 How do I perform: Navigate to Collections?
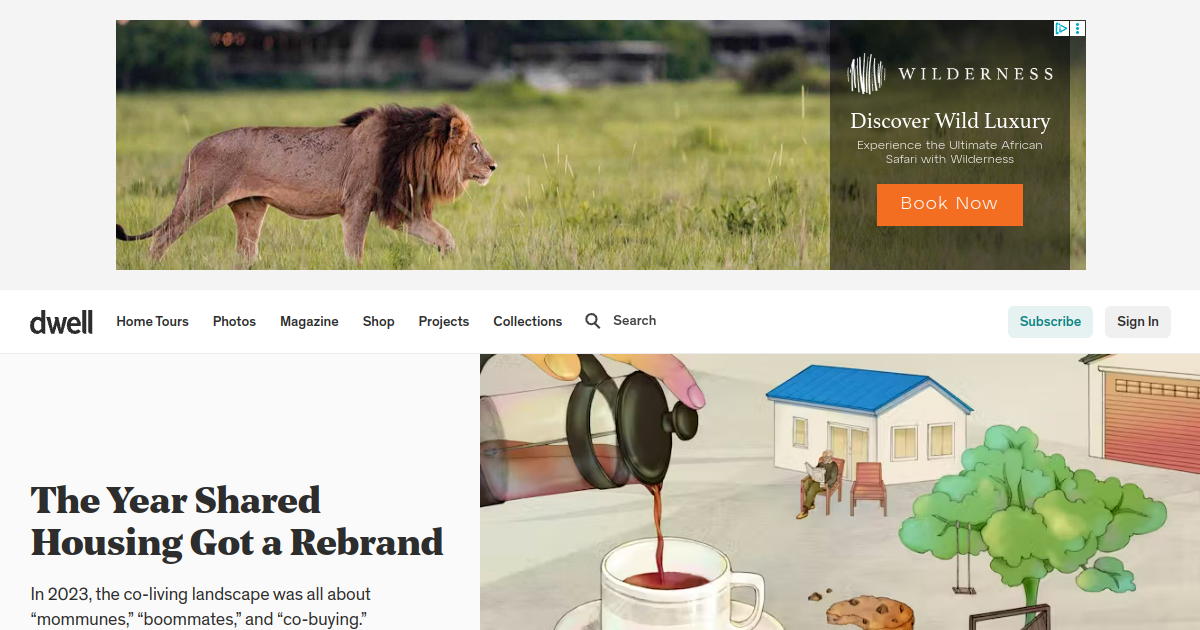(527, 321)
